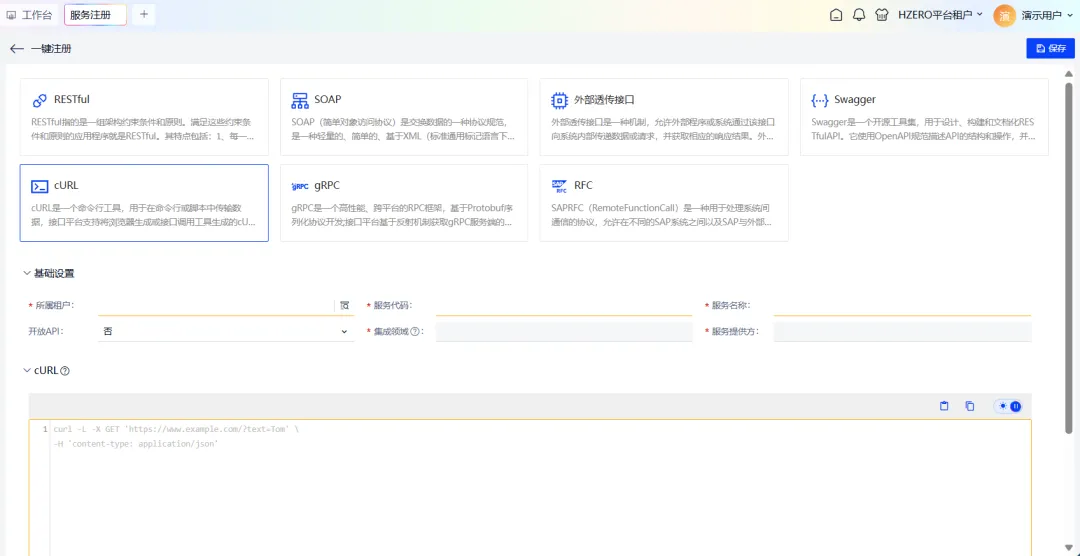The image size is (1080, 556).
Task: Click the 服务代码 input field
Action: tap(563, 305)
